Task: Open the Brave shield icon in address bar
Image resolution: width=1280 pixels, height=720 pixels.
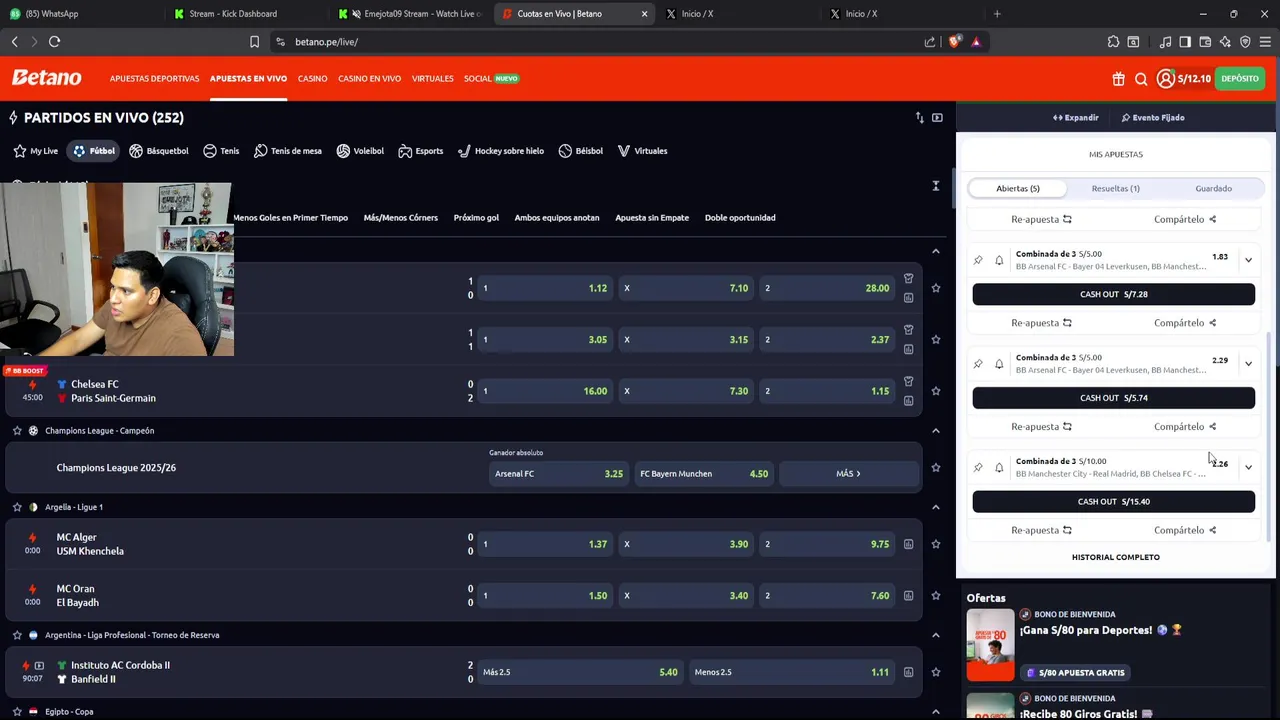Action: (x=954, y=42)
